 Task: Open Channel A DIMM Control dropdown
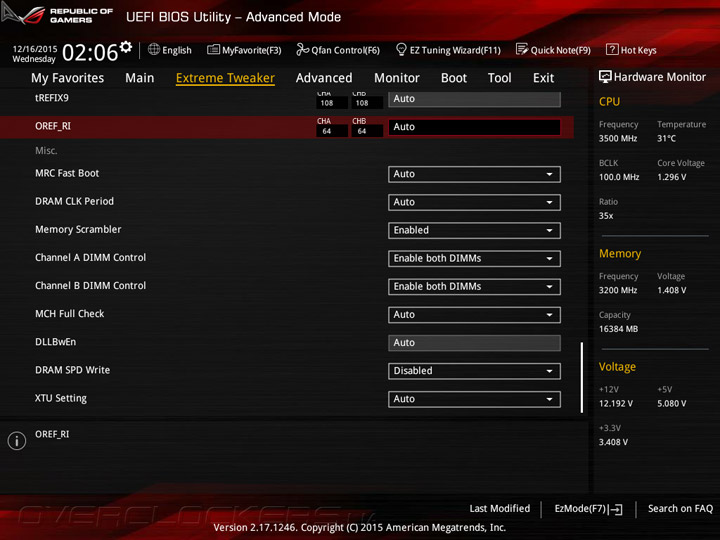(x=474, y=259)
